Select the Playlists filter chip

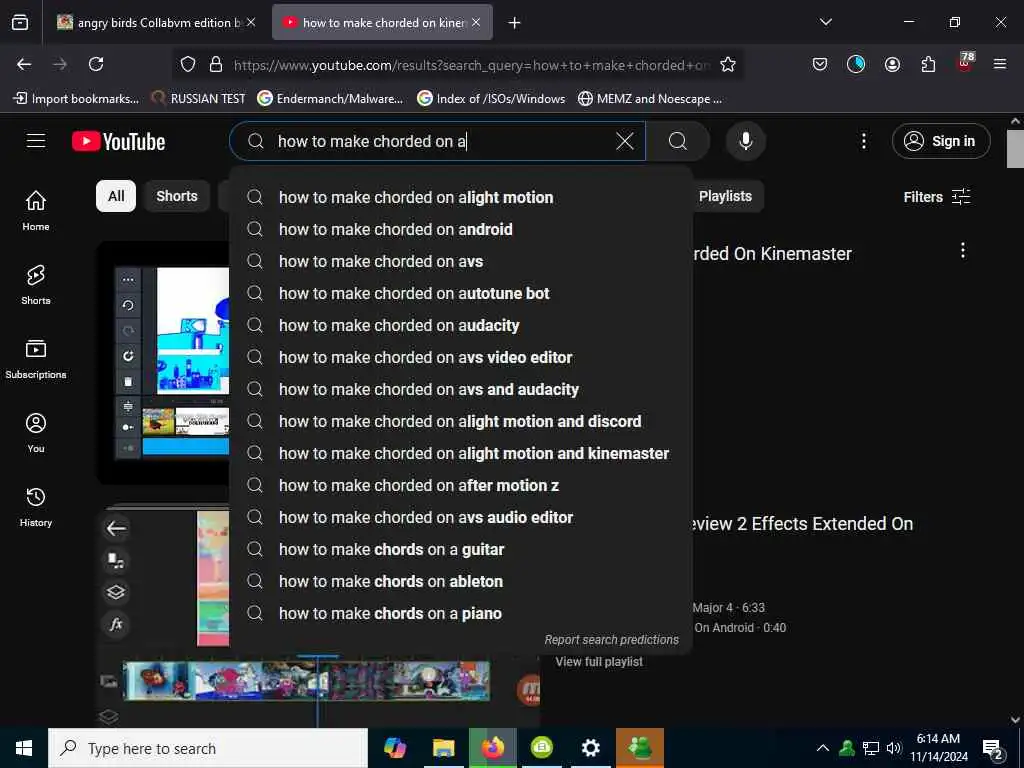coord(726,196)
